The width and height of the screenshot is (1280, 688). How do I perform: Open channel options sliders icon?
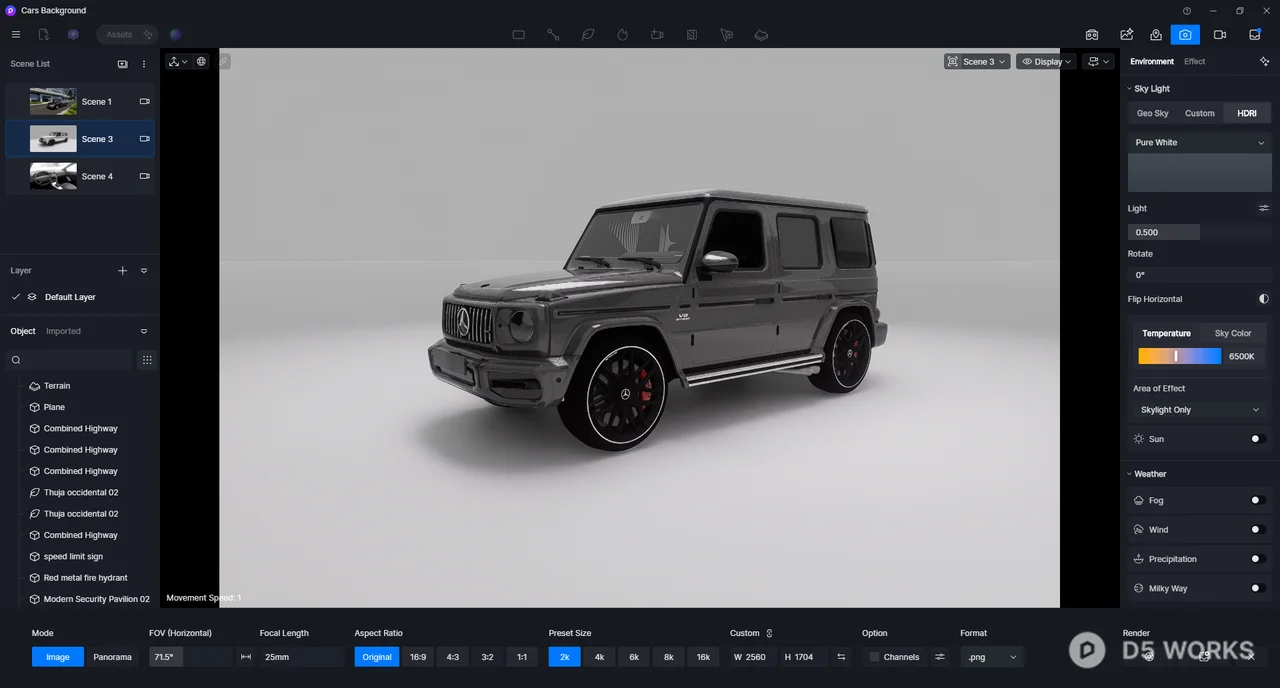[x=940, y=657]
